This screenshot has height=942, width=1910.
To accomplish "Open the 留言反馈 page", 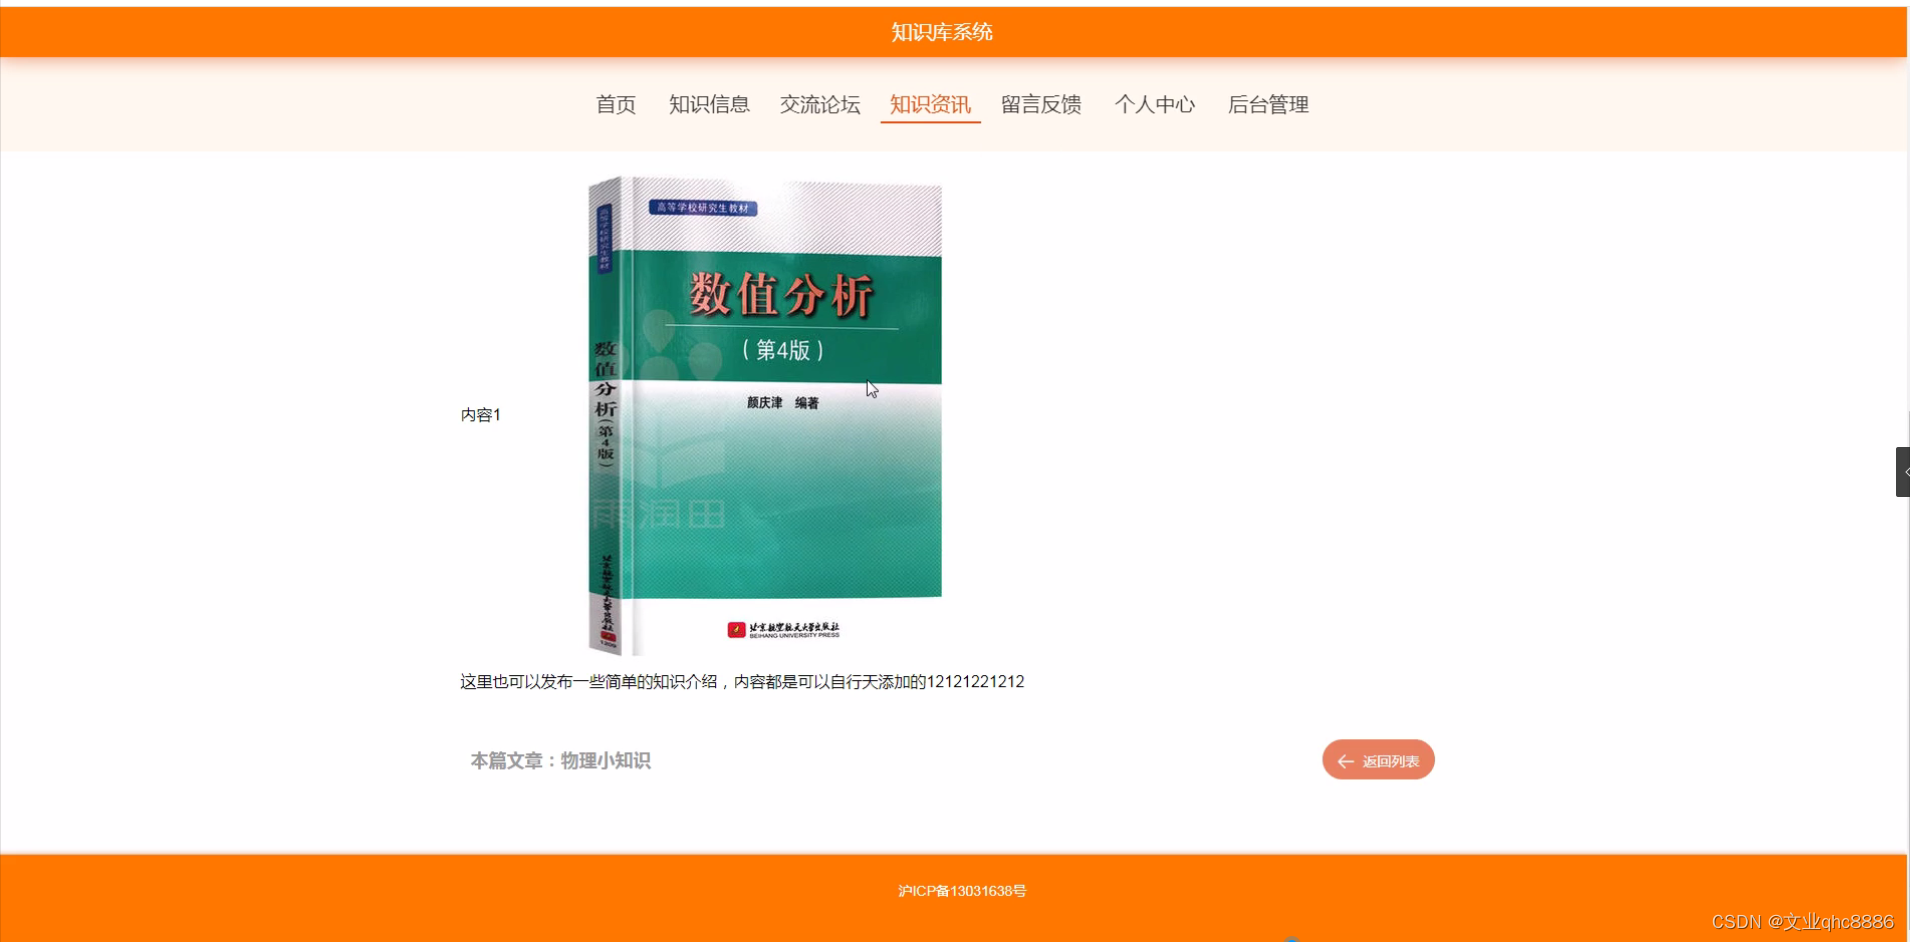I will tap(1041, 105).
